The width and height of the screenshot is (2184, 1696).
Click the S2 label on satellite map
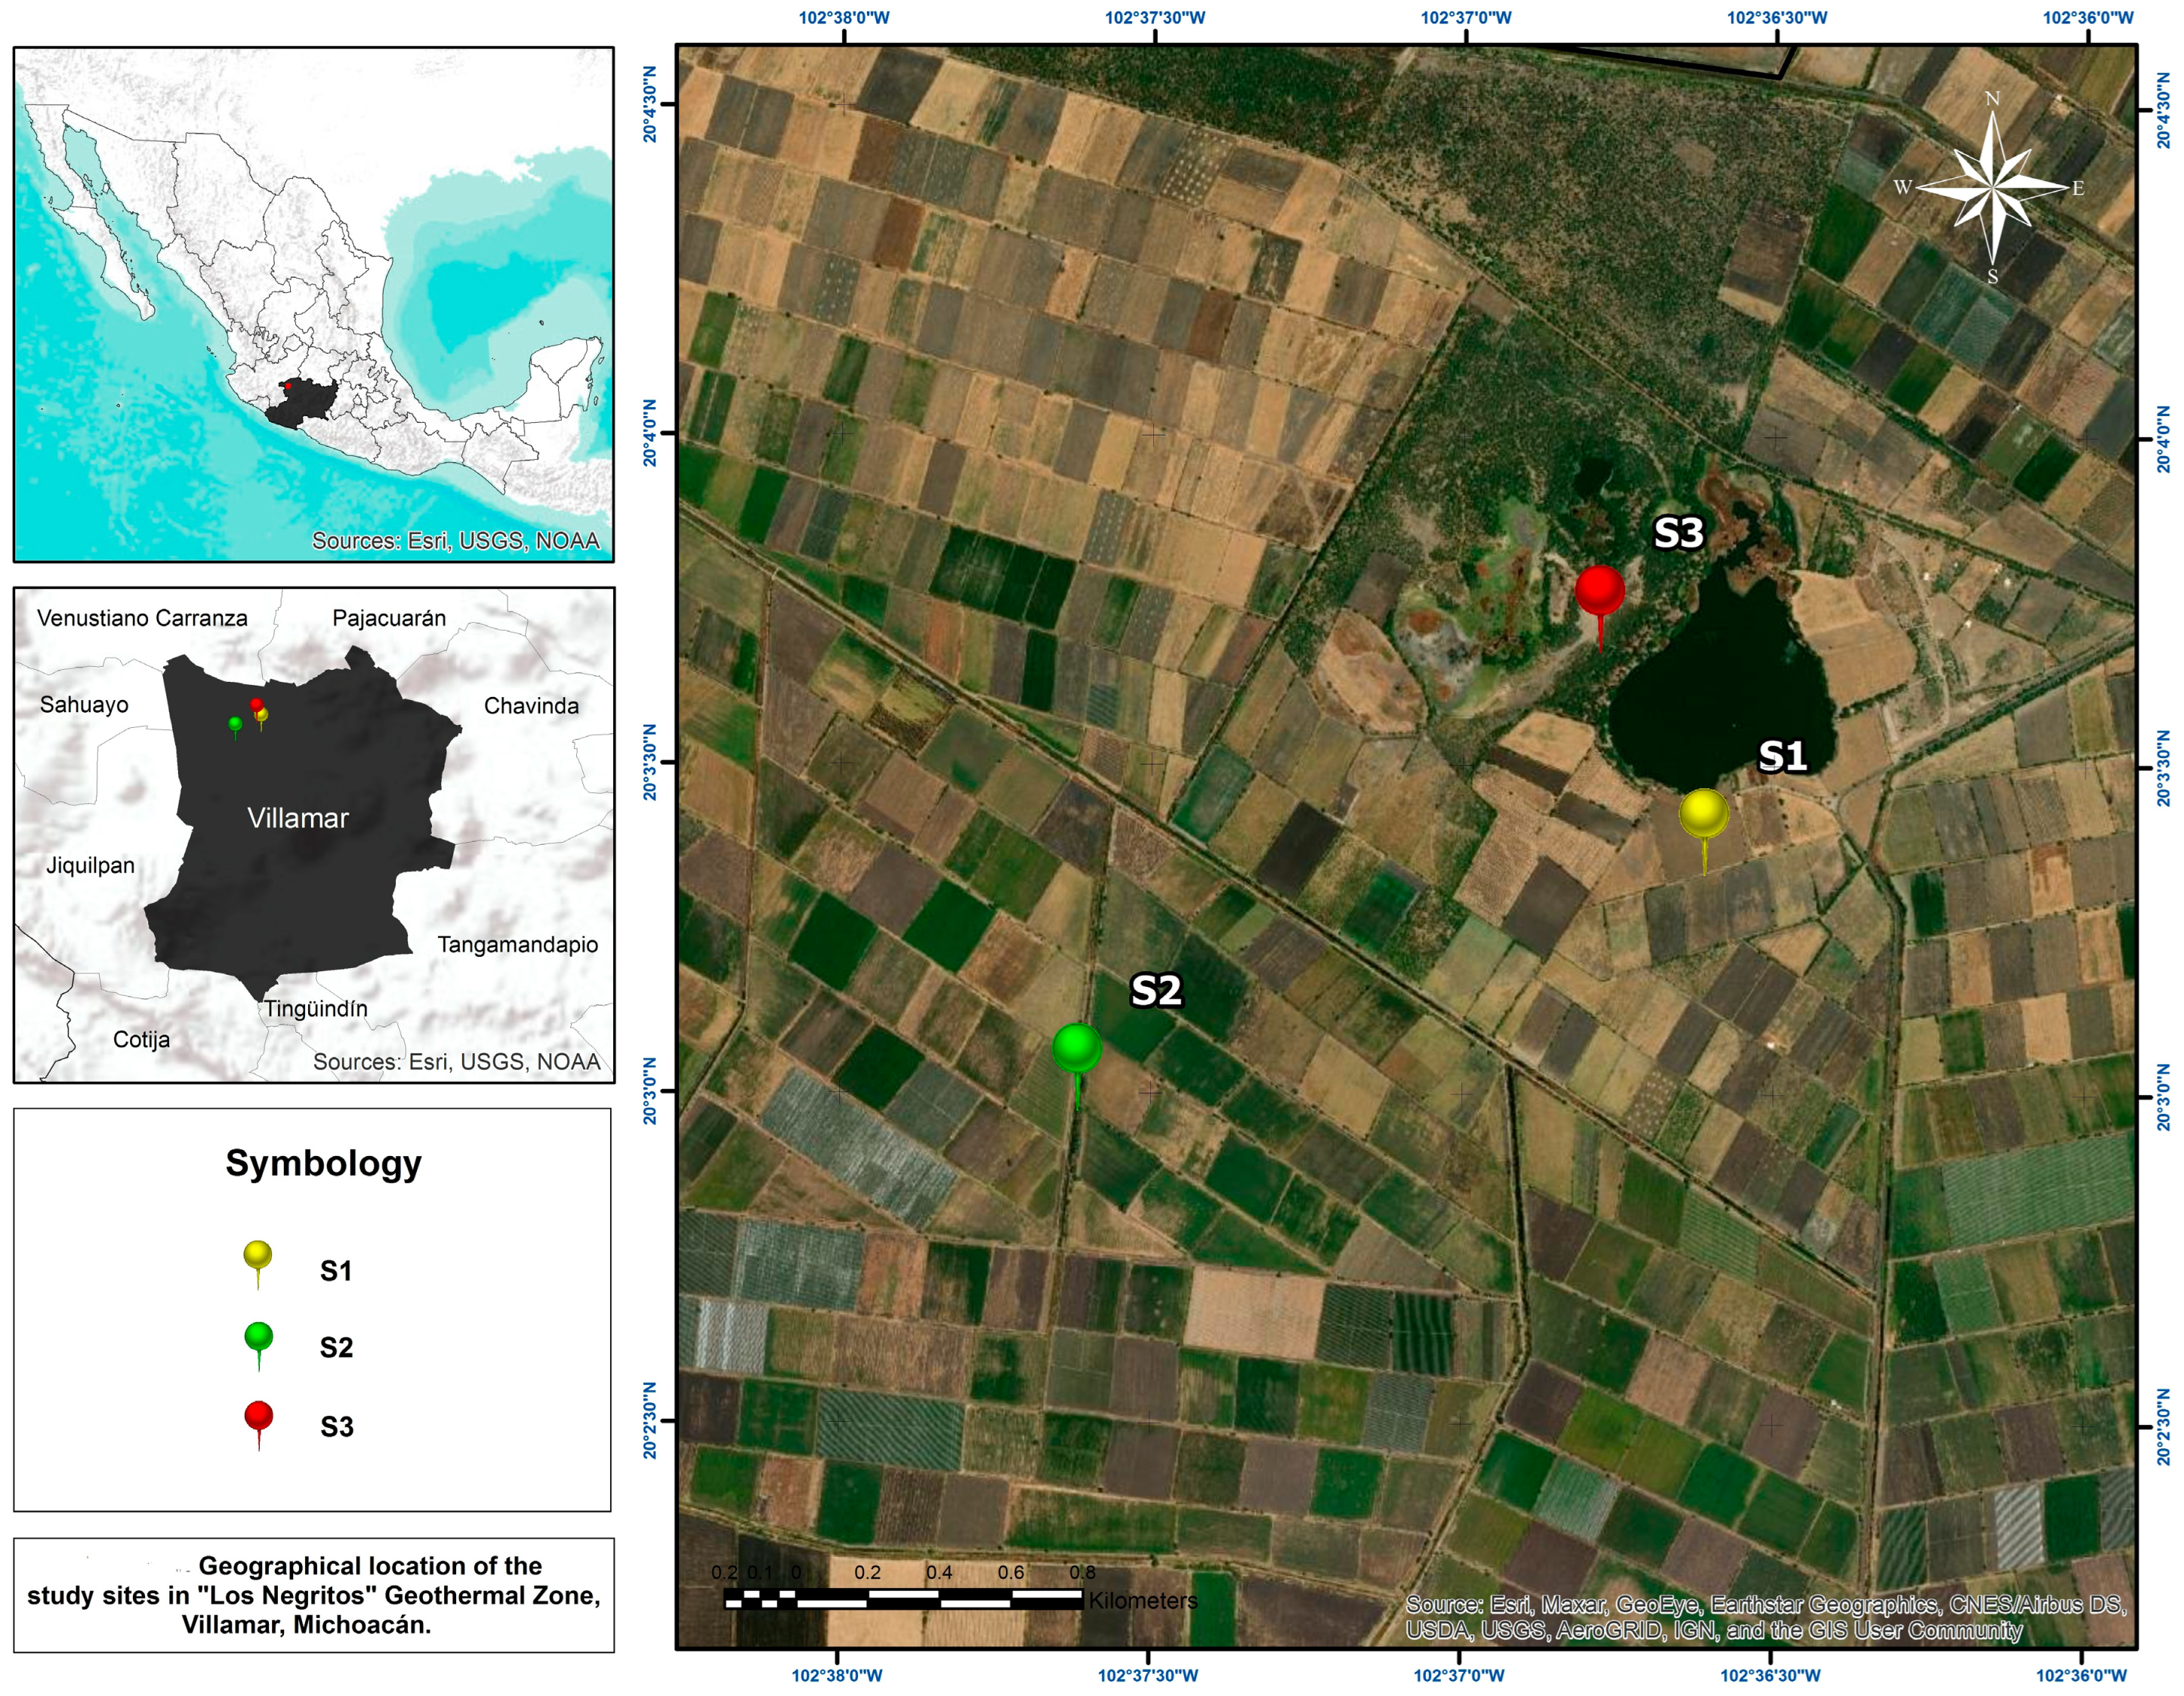(1156, 991)
